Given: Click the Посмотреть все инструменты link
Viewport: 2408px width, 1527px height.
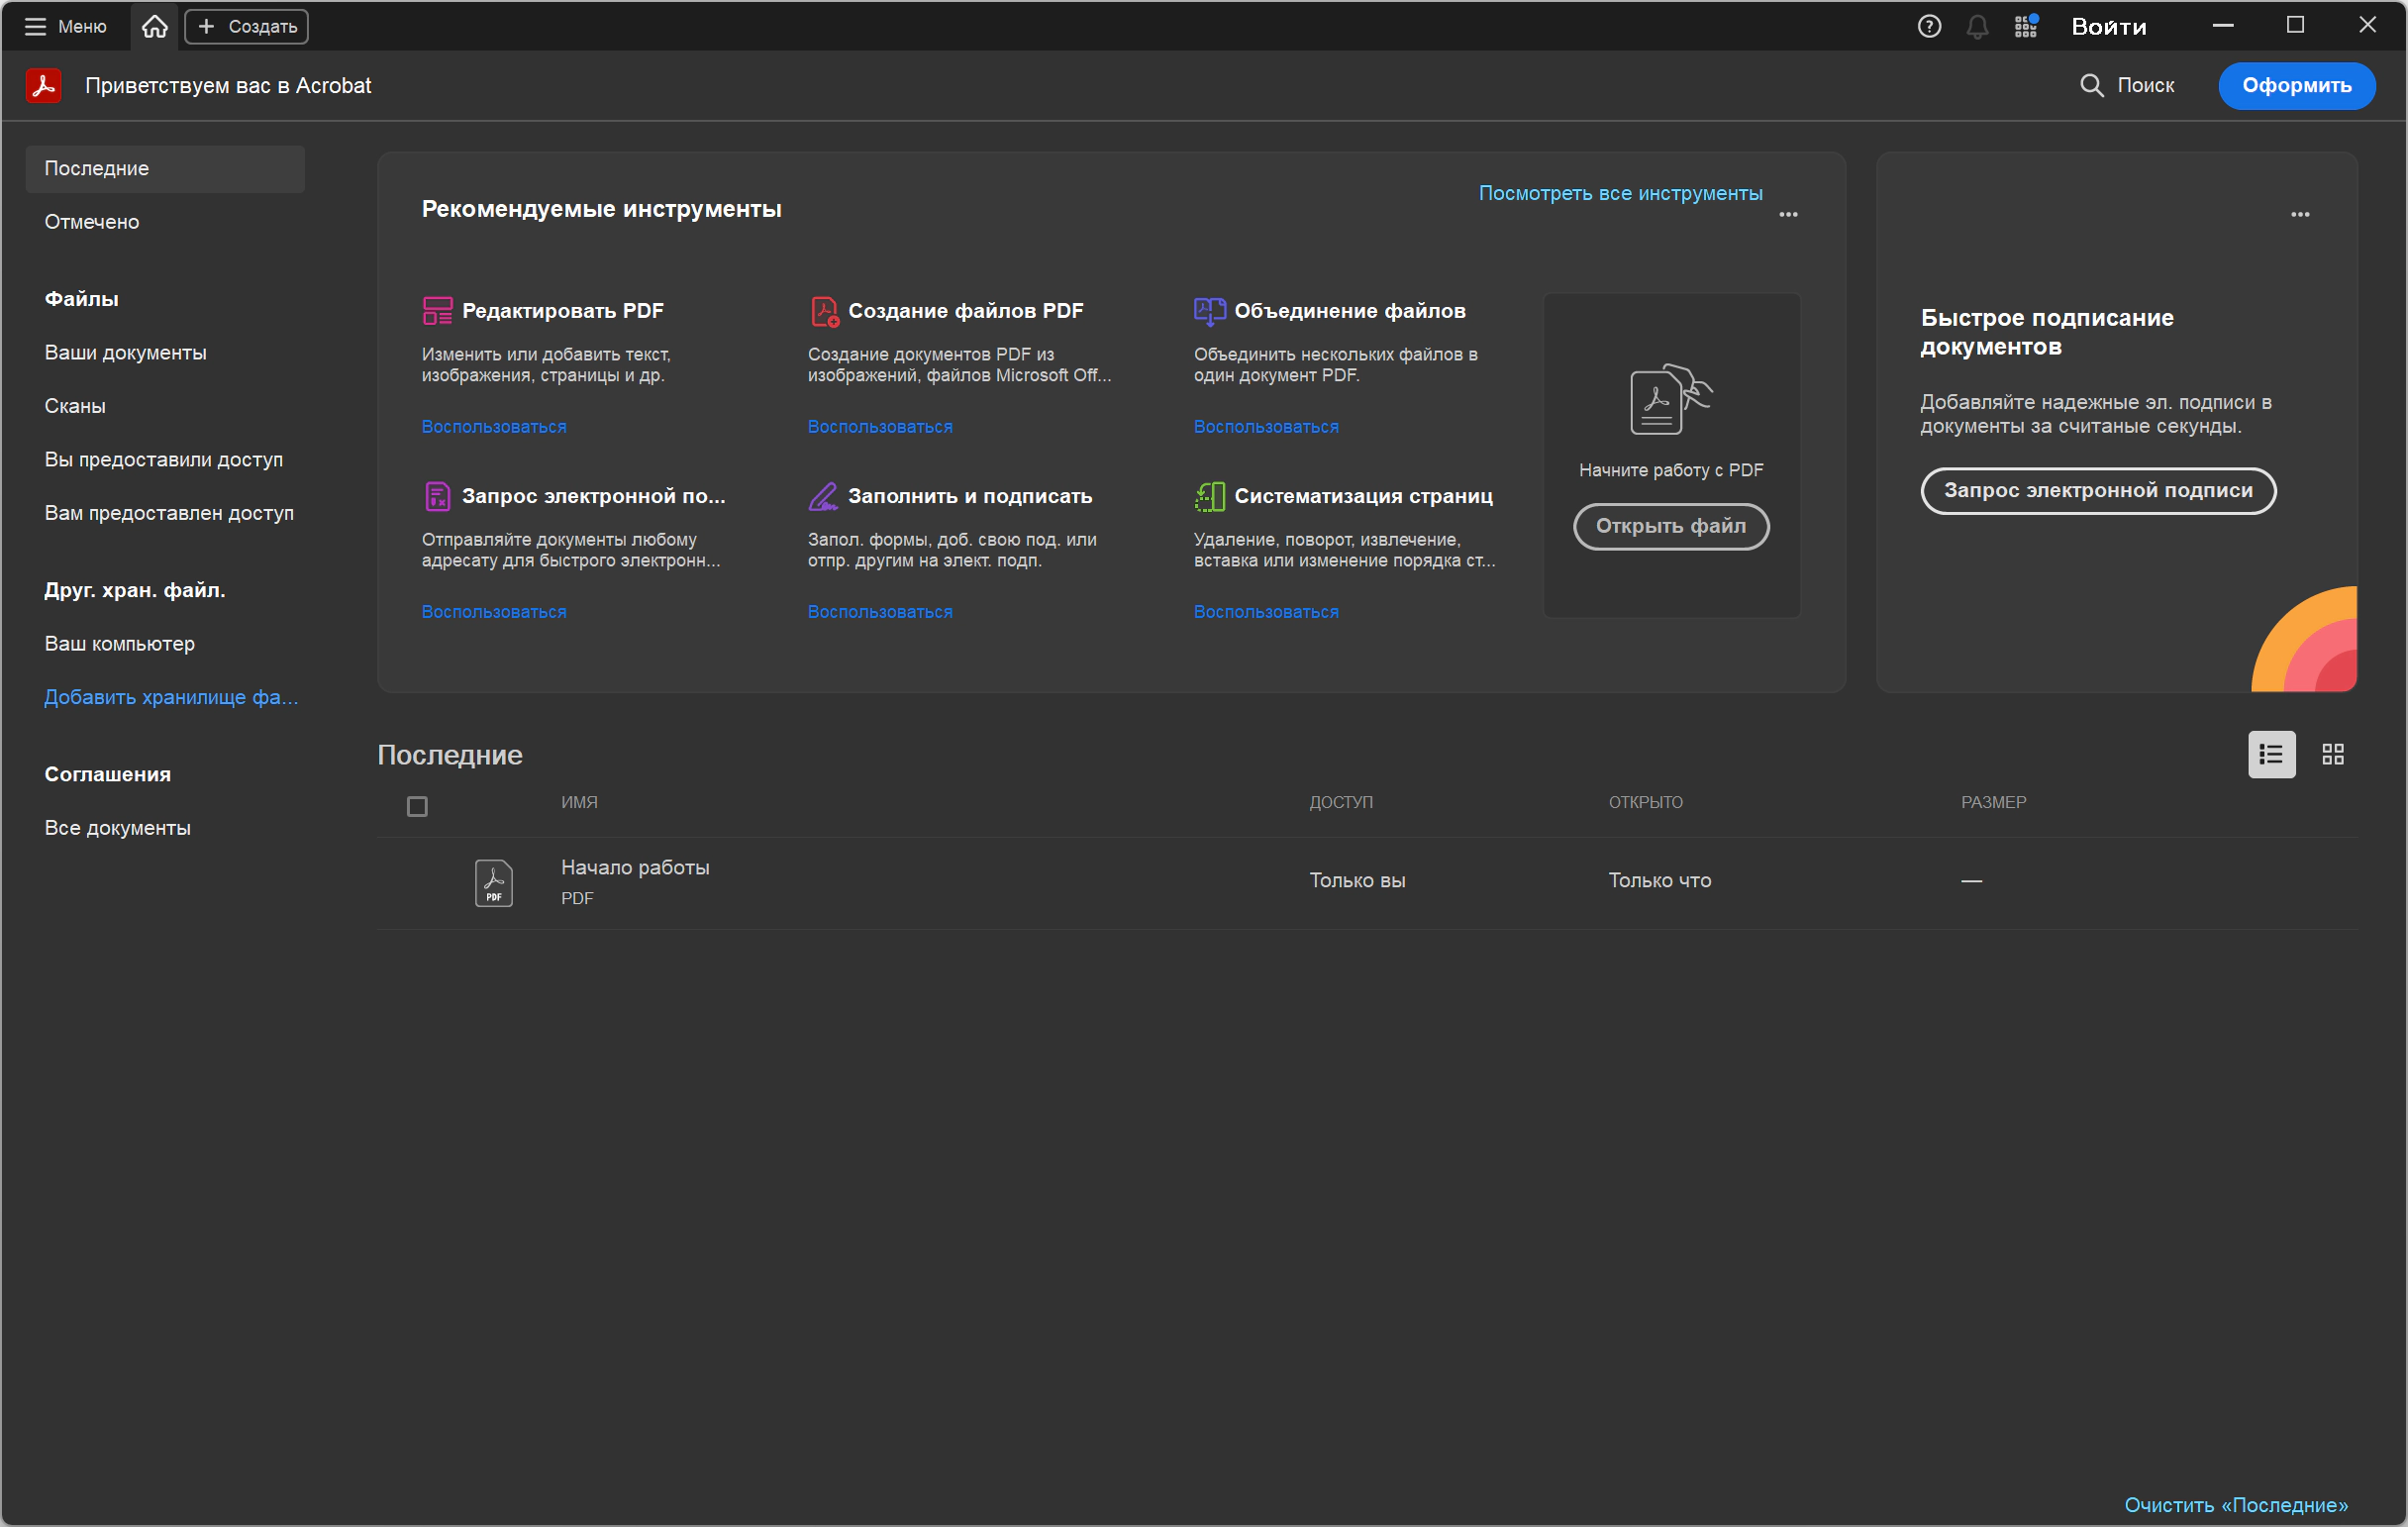Looking at the screenshot, I should pyautogui.click(x=1620, y=193).
